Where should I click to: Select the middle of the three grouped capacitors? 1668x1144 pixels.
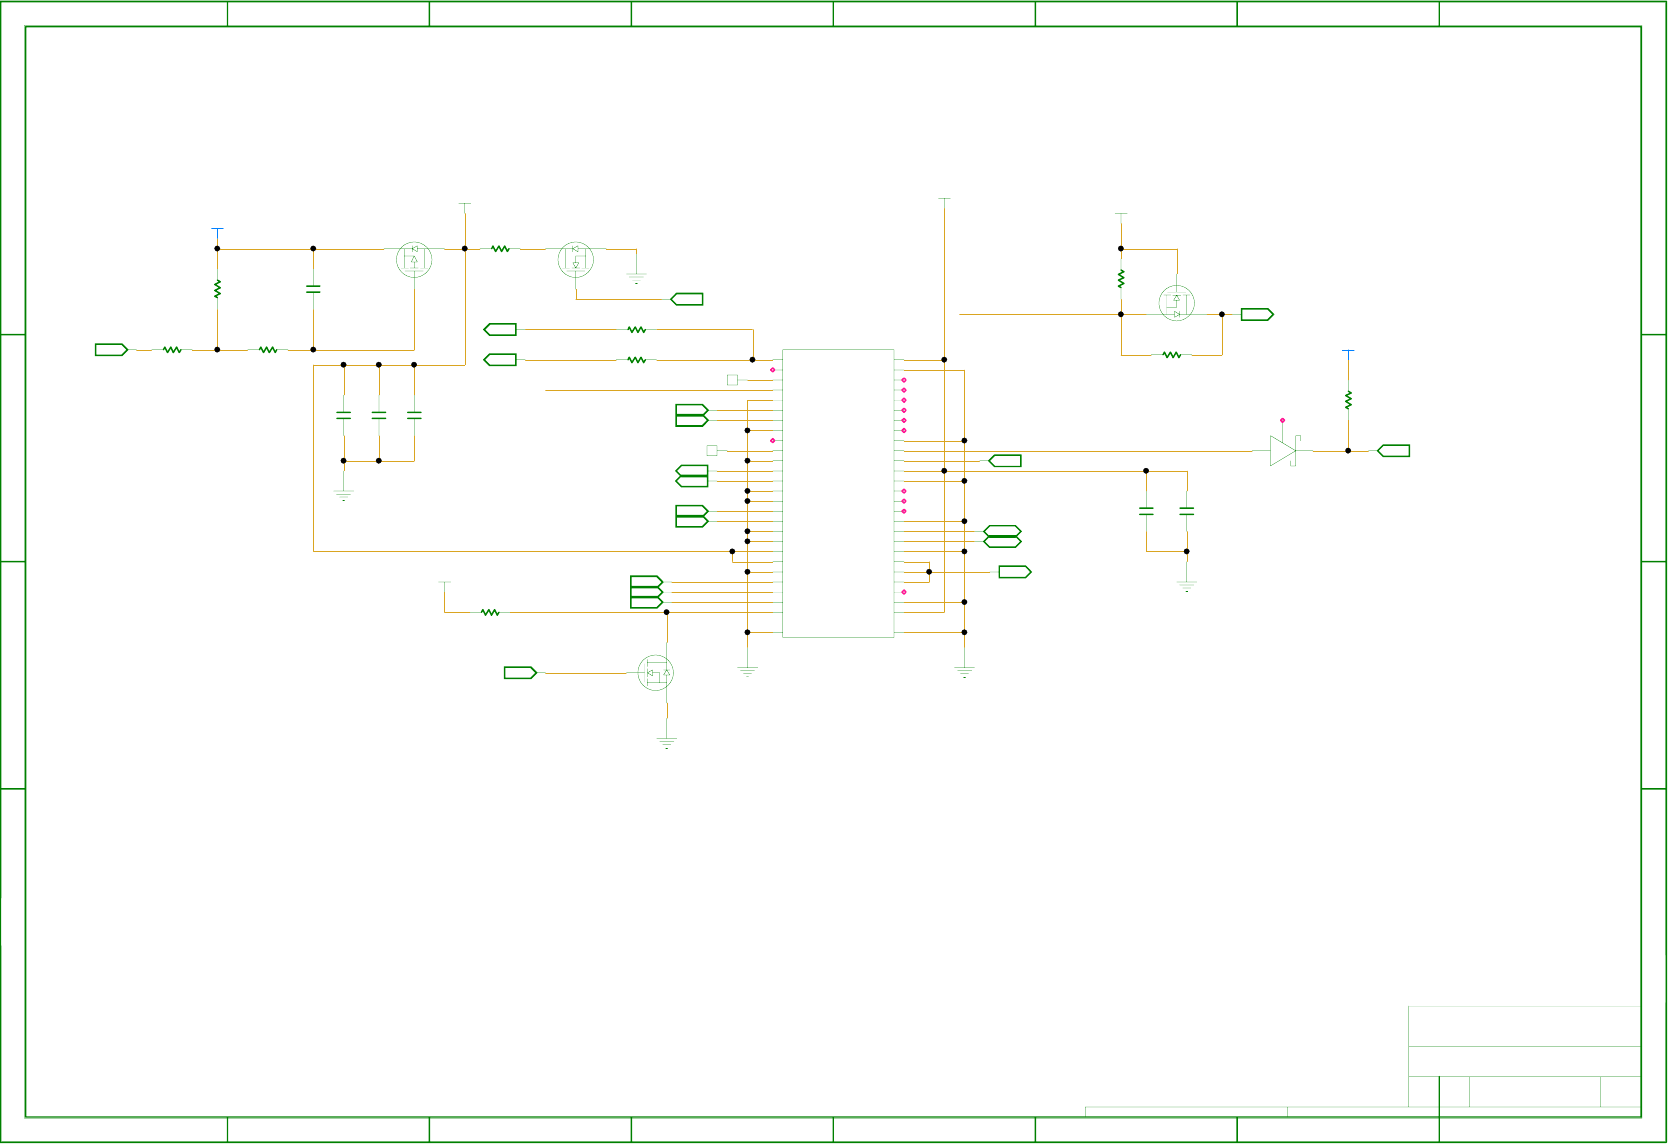tap(378, 415)
